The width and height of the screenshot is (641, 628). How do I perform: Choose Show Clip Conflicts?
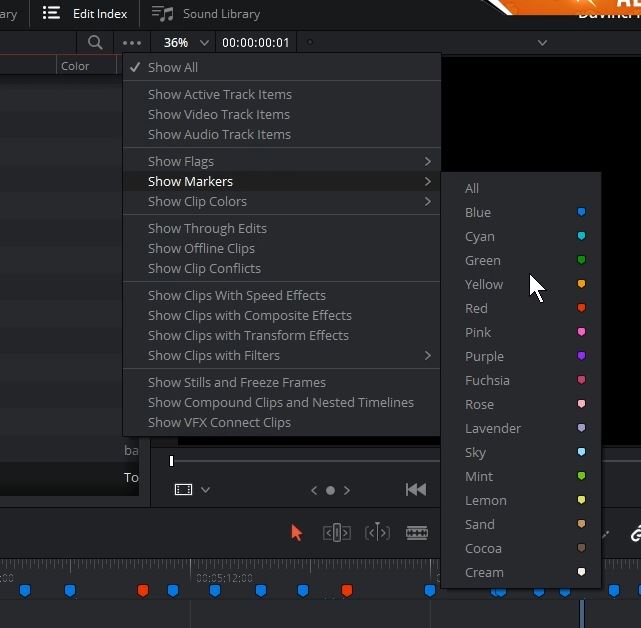pyautogui.click(x=282, y=269)
